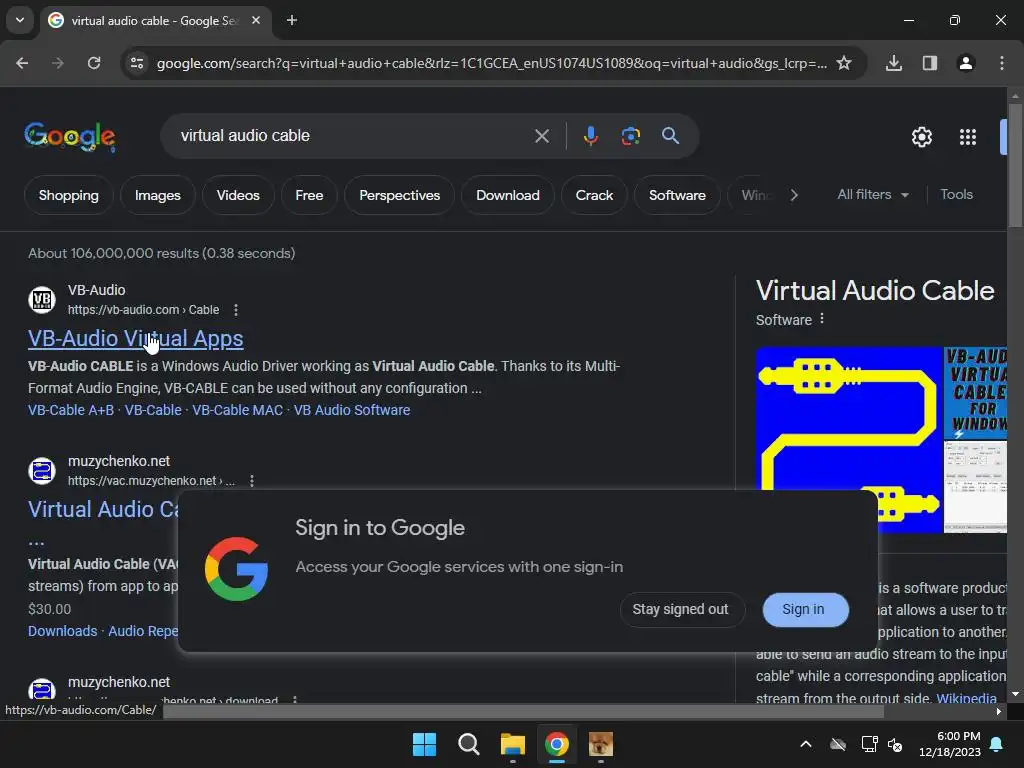Viewport: 1024px width, 768px height.
Task: Open Wikipedia link in knowledge panel
Action: (967, 697)
